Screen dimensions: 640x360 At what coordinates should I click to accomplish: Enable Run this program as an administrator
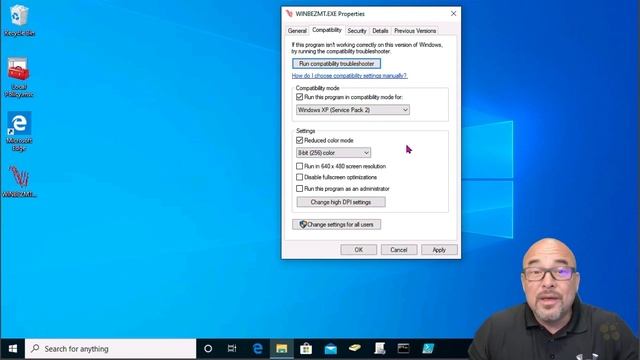[300, 189]
